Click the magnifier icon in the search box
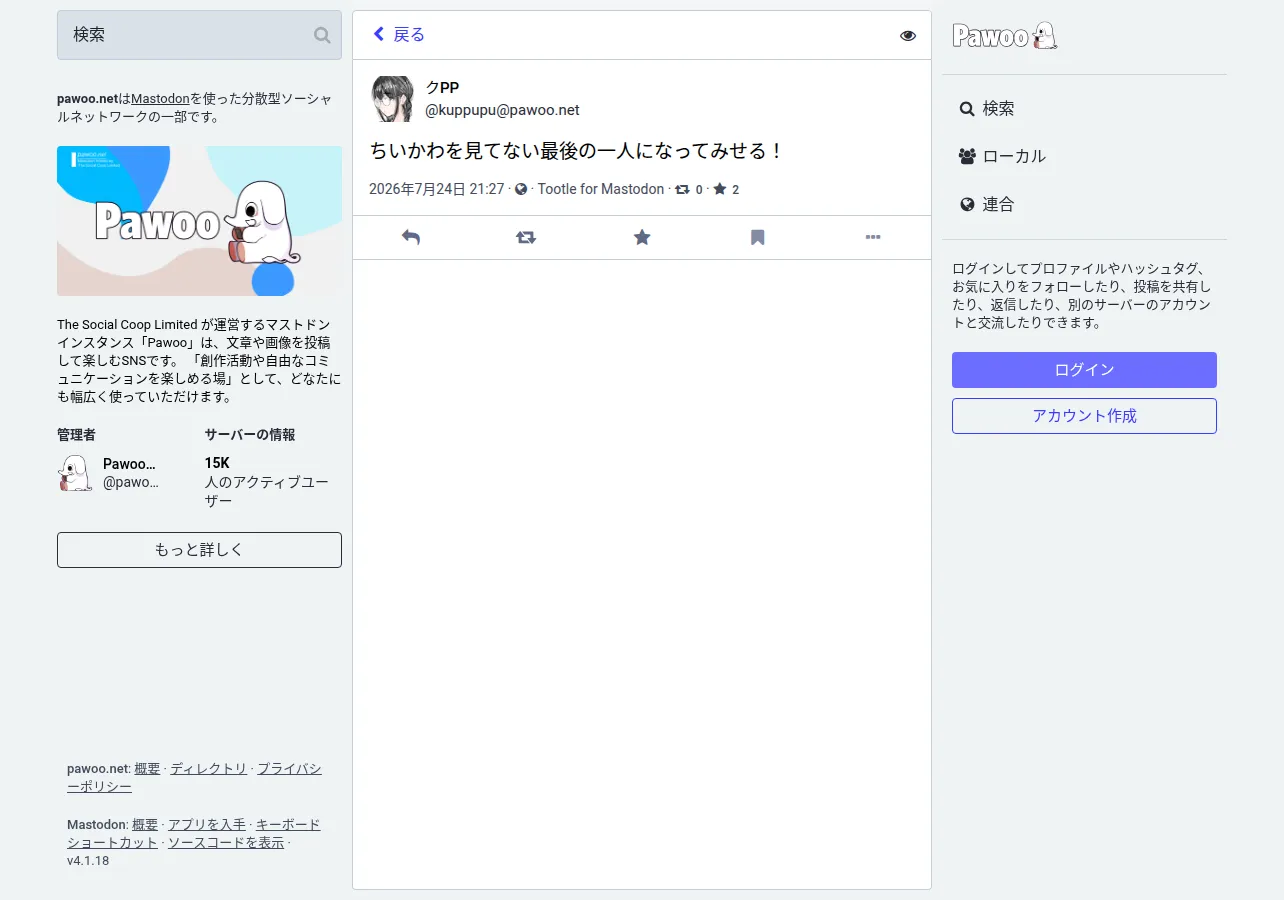1284x900 pixels. 322,35
